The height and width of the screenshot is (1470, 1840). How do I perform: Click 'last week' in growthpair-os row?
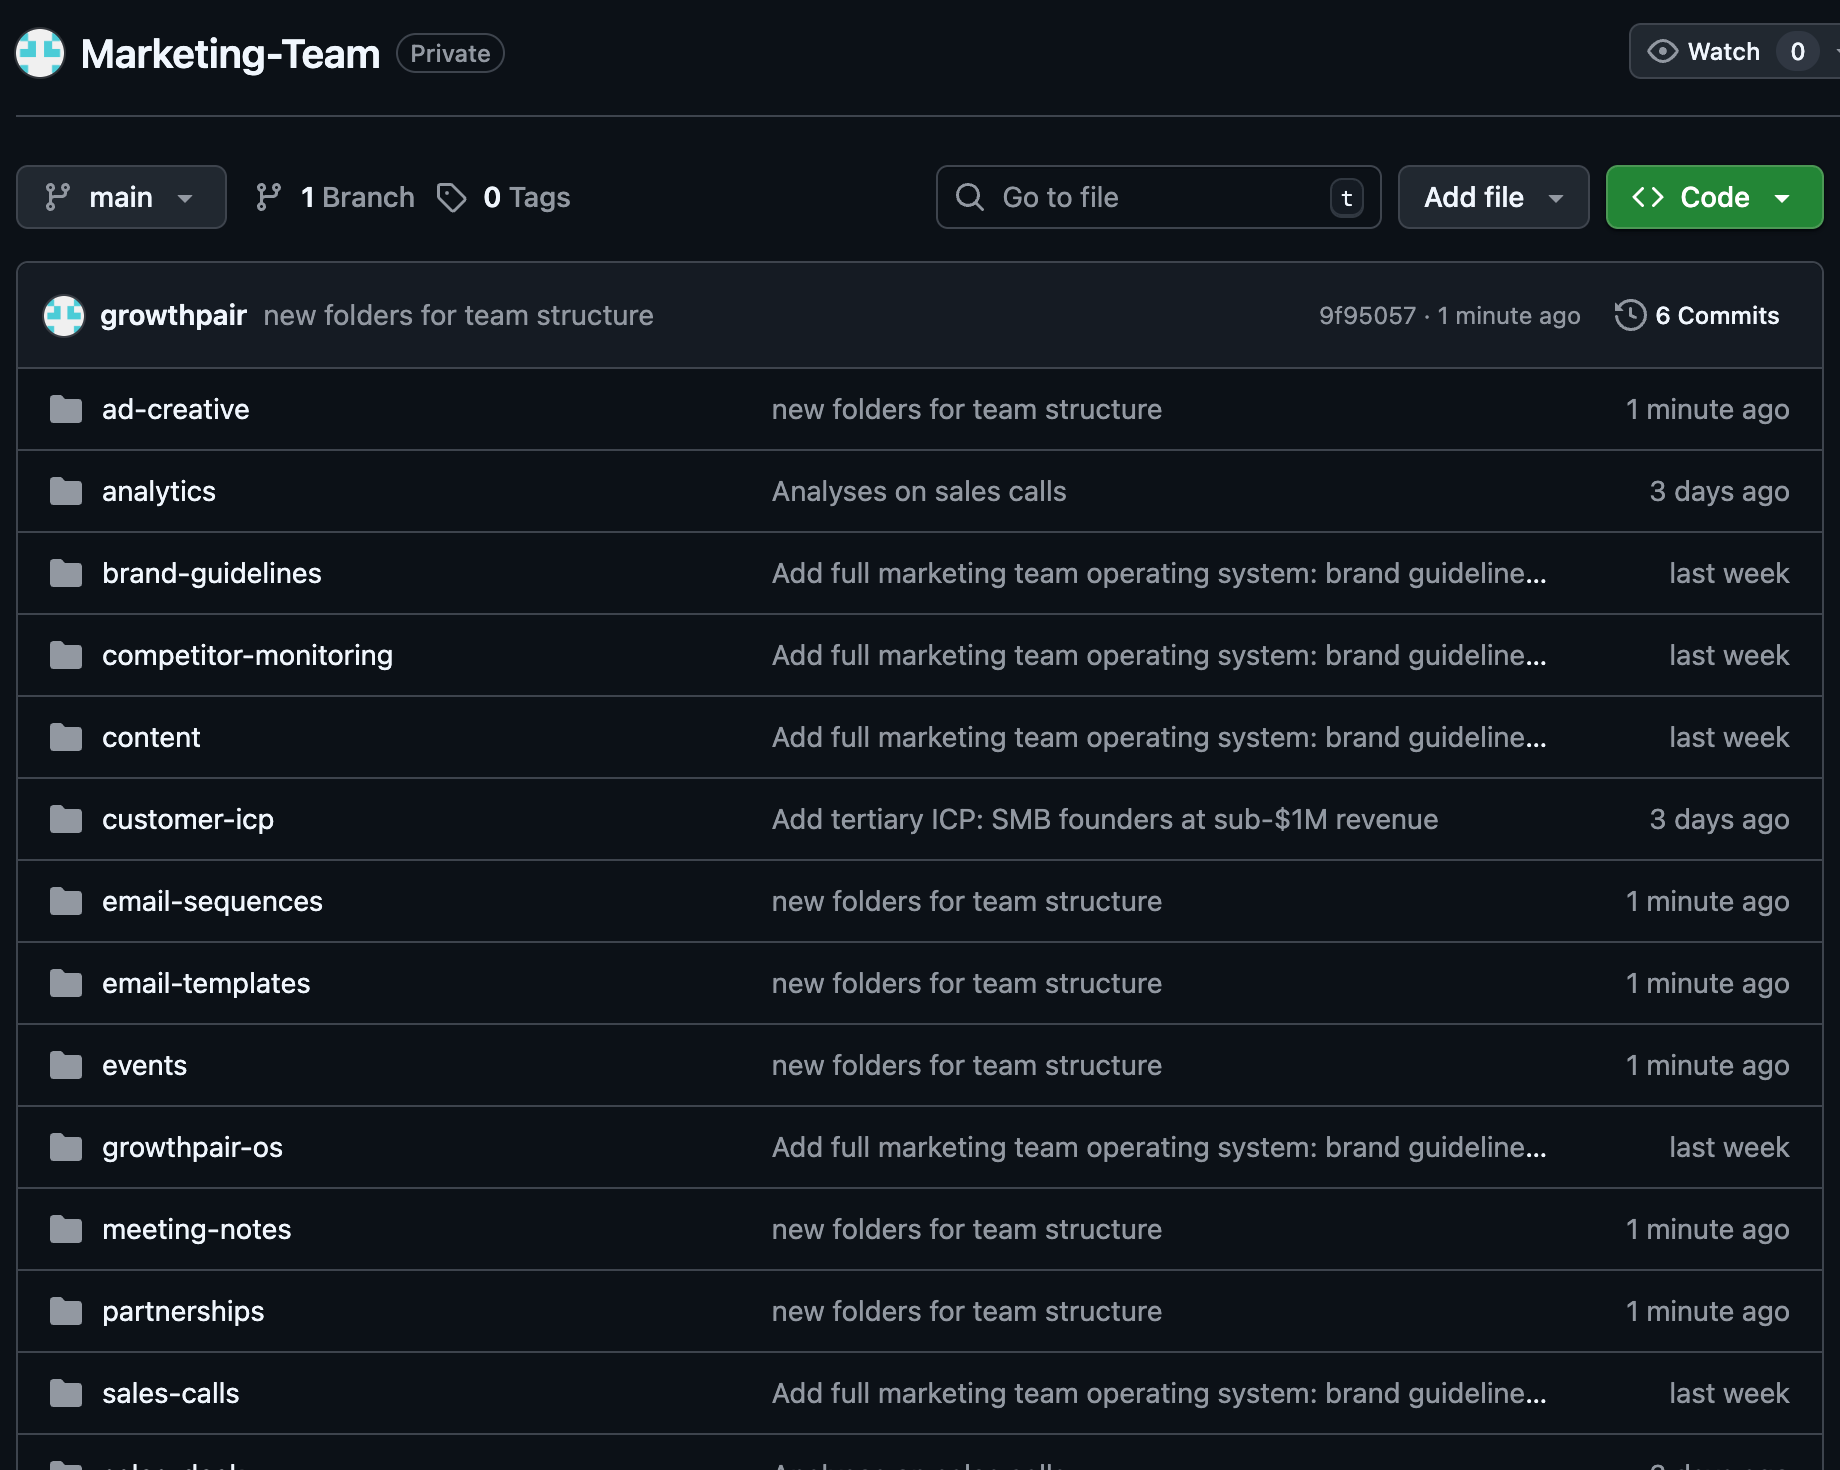pos(1729,1147)
